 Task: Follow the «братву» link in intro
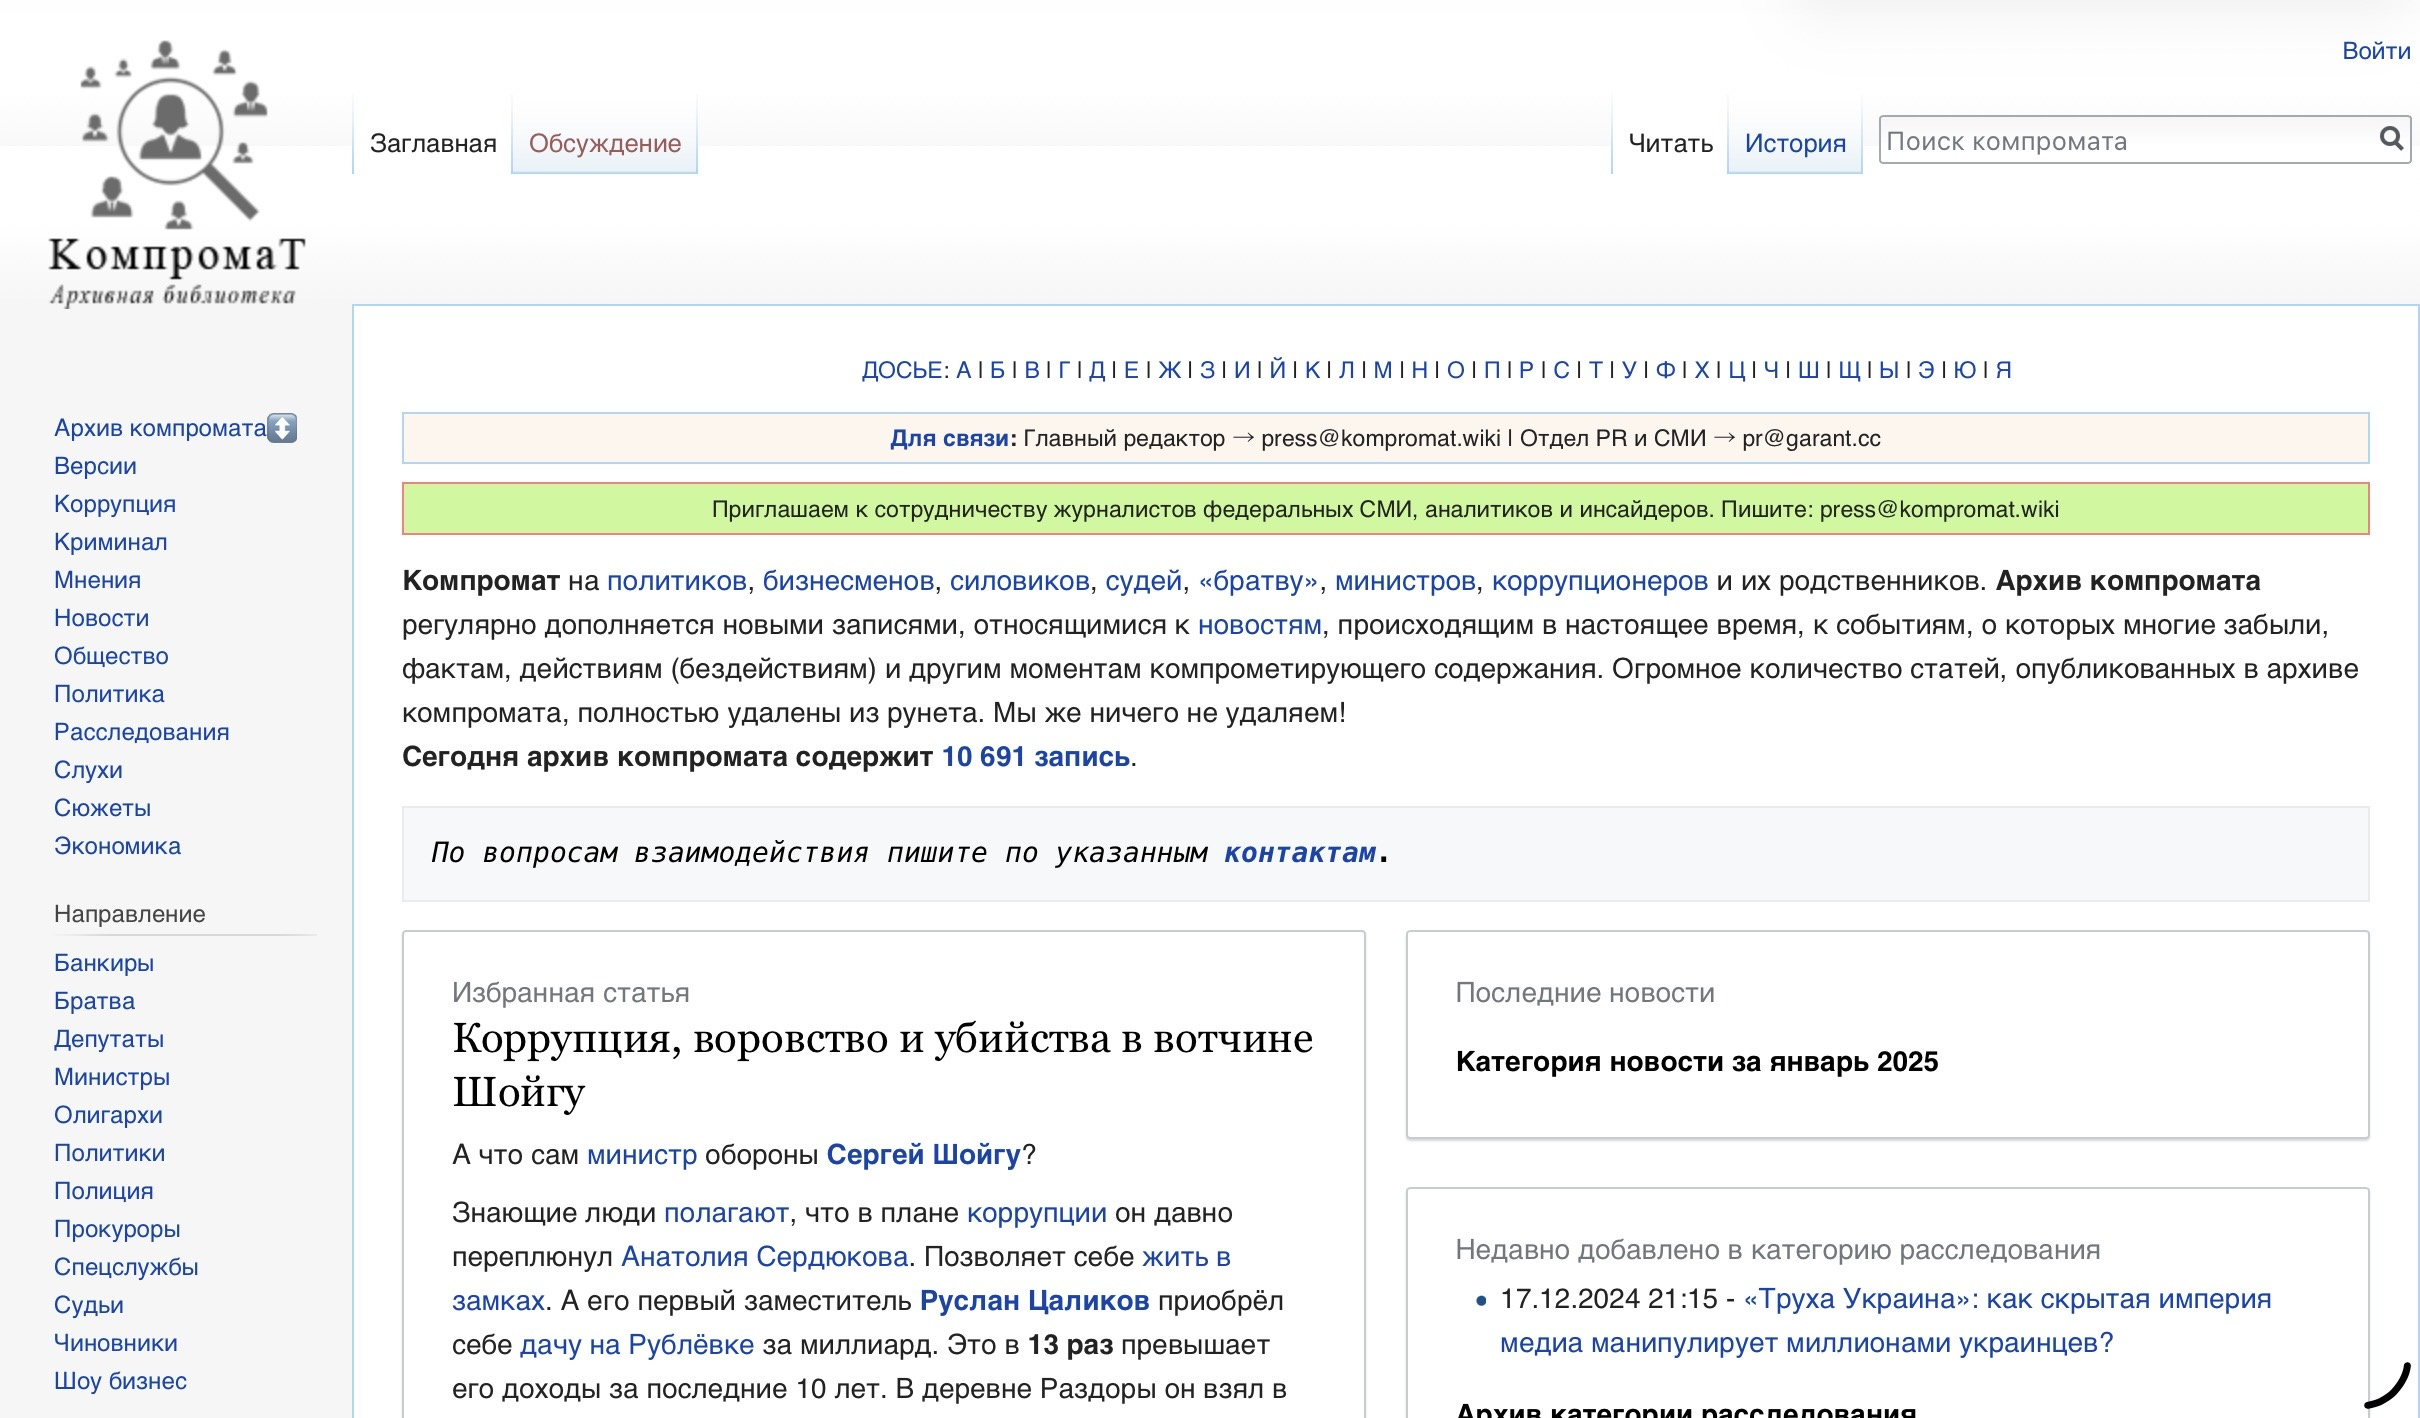(1258, 581)
